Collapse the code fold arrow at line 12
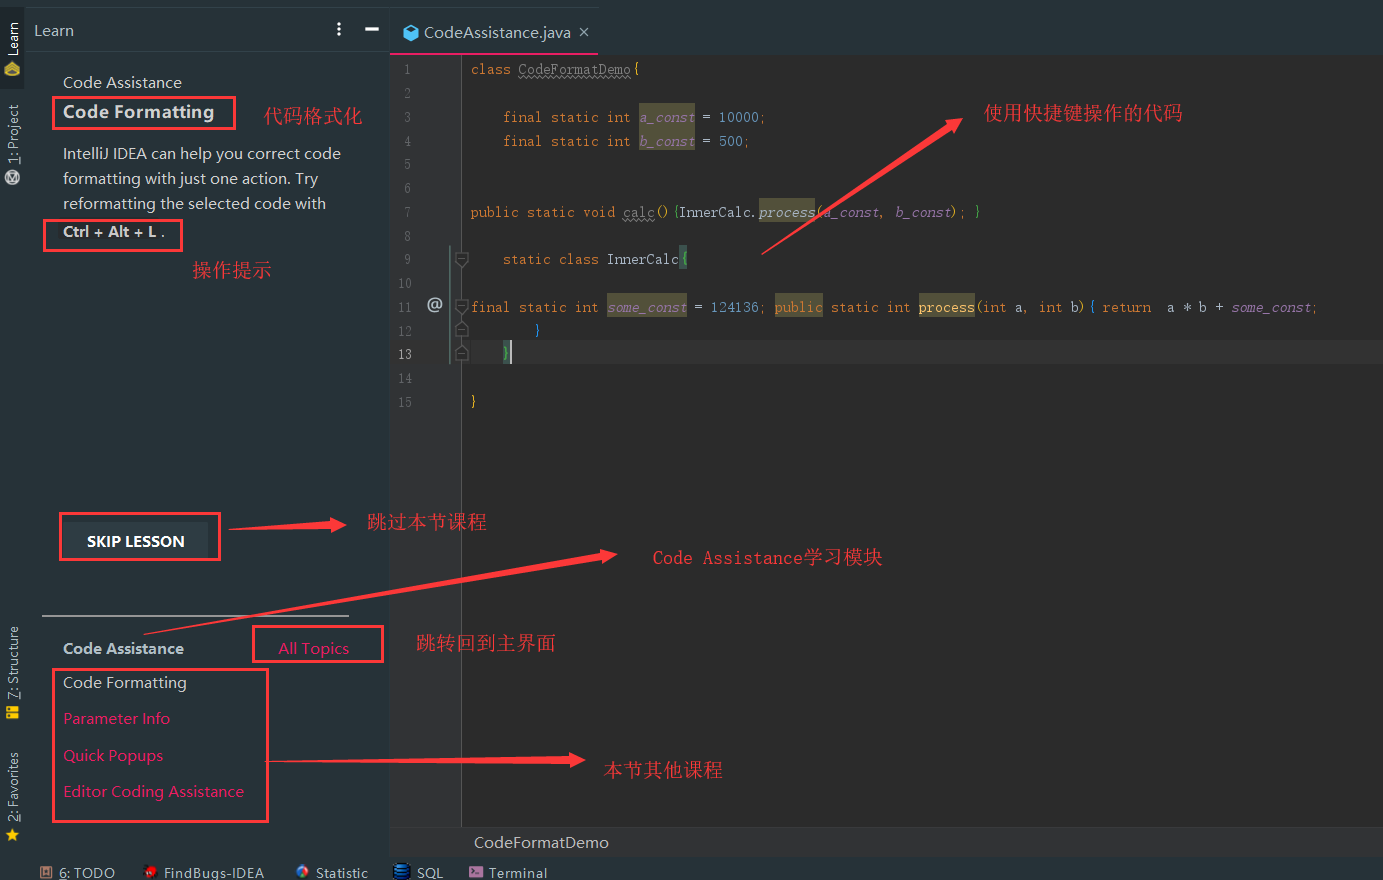The height and width of the screenshot is (880, 1383). click(461, 329)
